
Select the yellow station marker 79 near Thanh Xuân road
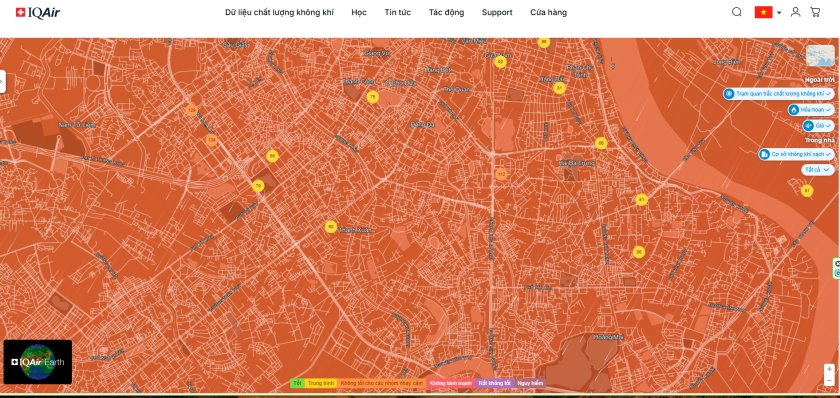point(258,186)
